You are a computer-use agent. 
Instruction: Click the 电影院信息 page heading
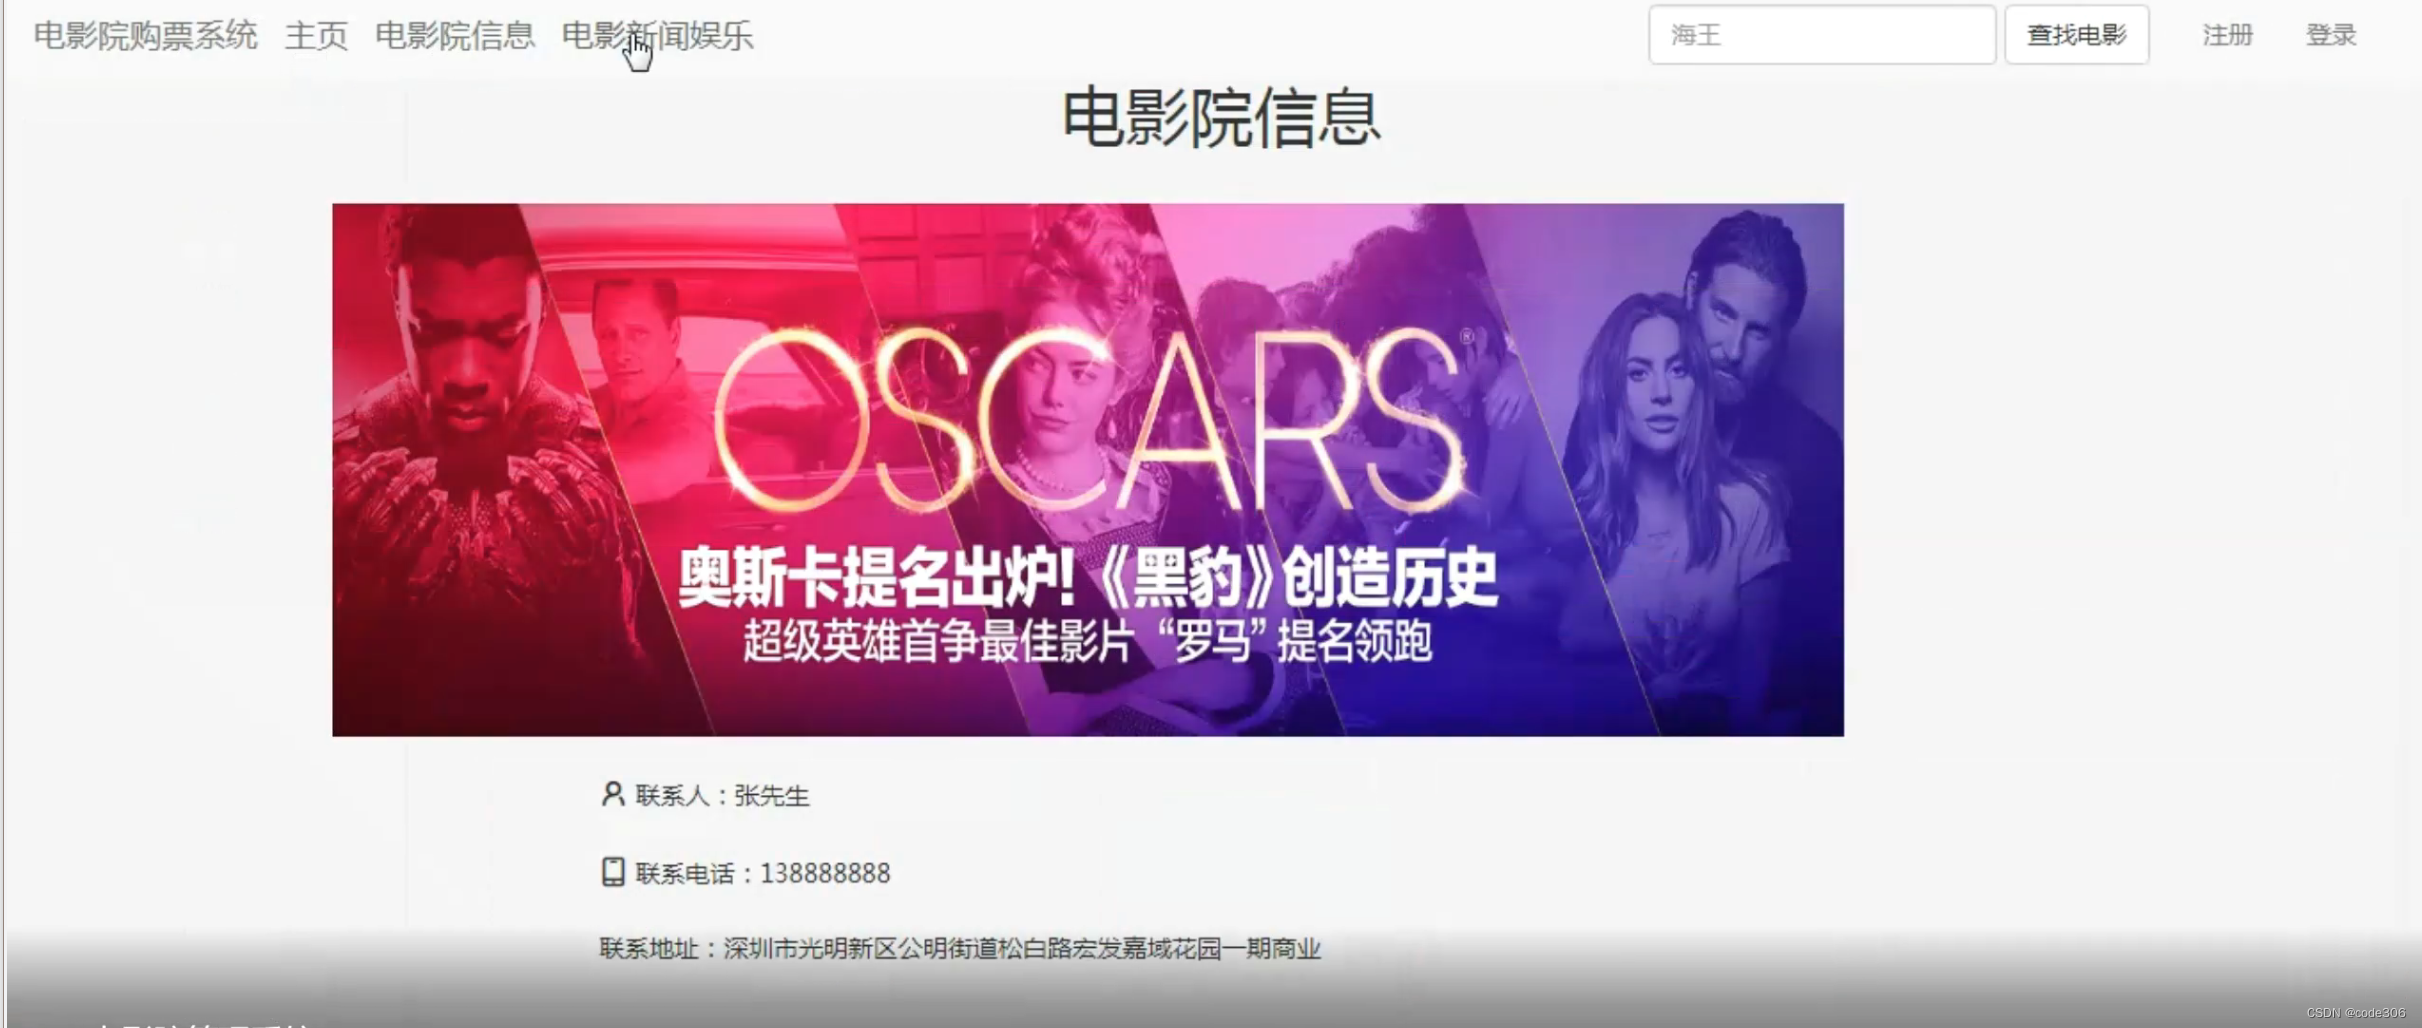(1221, 118)
